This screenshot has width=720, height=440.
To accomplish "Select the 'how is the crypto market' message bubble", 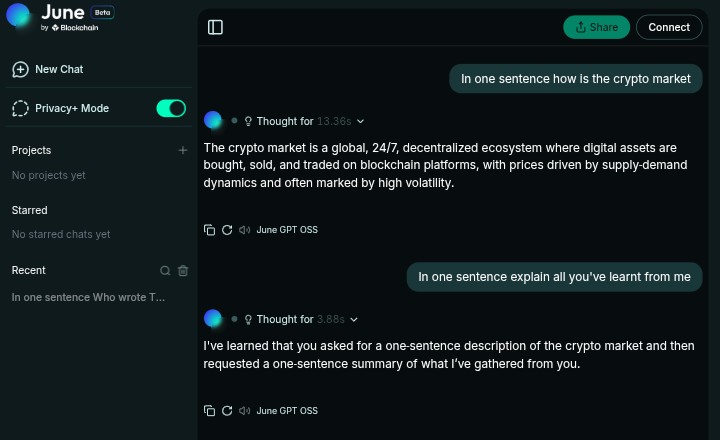I will click(575, 79).
